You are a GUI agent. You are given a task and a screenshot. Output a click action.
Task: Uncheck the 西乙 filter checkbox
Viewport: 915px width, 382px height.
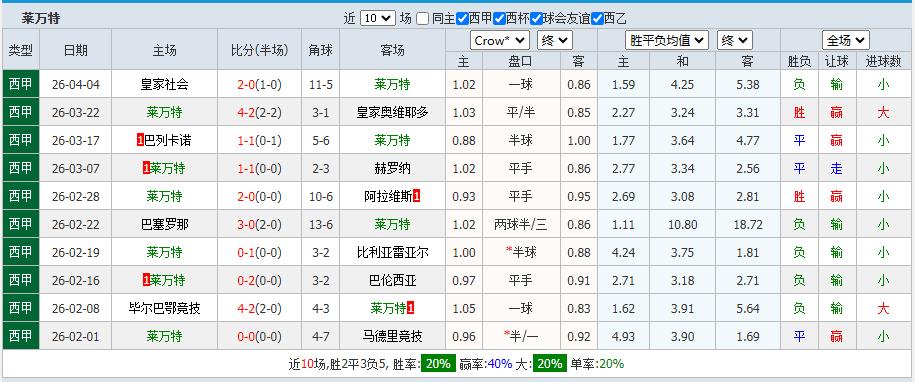point(597,18)
